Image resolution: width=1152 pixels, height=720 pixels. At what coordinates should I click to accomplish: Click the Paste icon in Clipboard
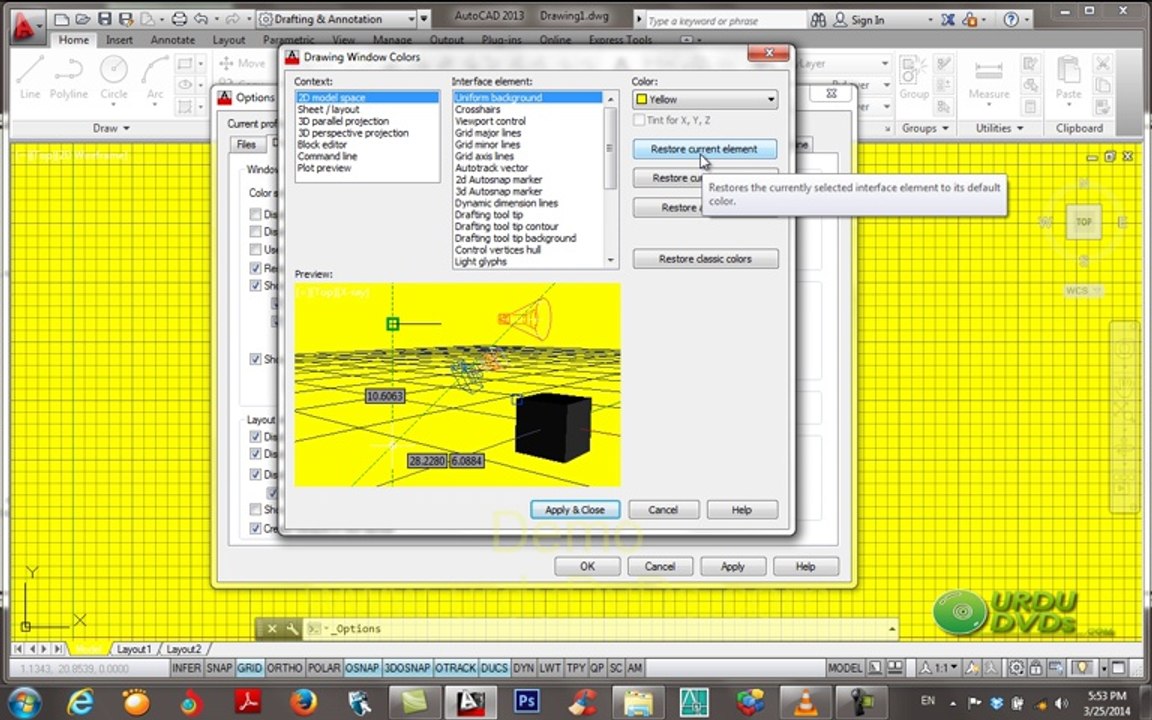[x=1068, y=78]
